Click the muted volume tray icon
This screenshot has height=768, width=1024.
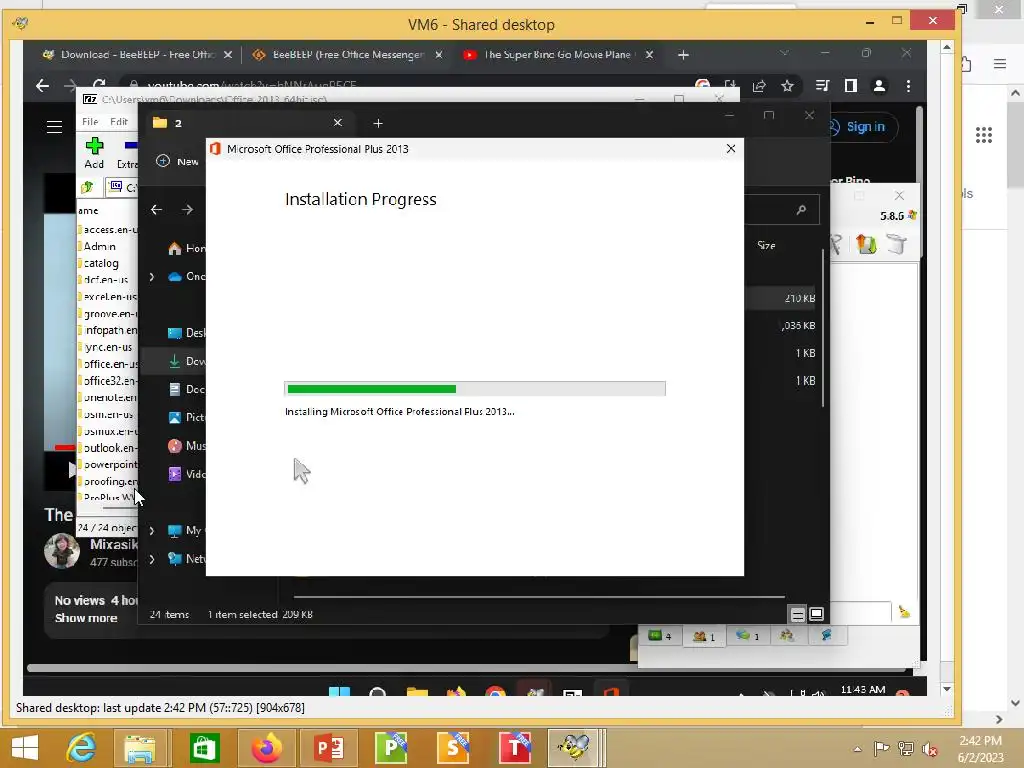coord(929,749)
